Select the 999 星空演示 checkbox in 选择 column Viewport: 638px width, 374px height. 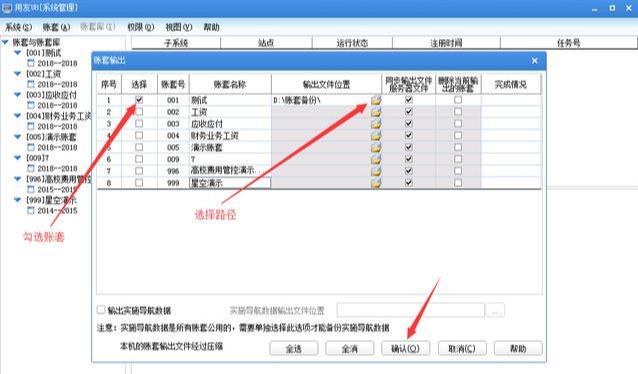click(139, 183)
